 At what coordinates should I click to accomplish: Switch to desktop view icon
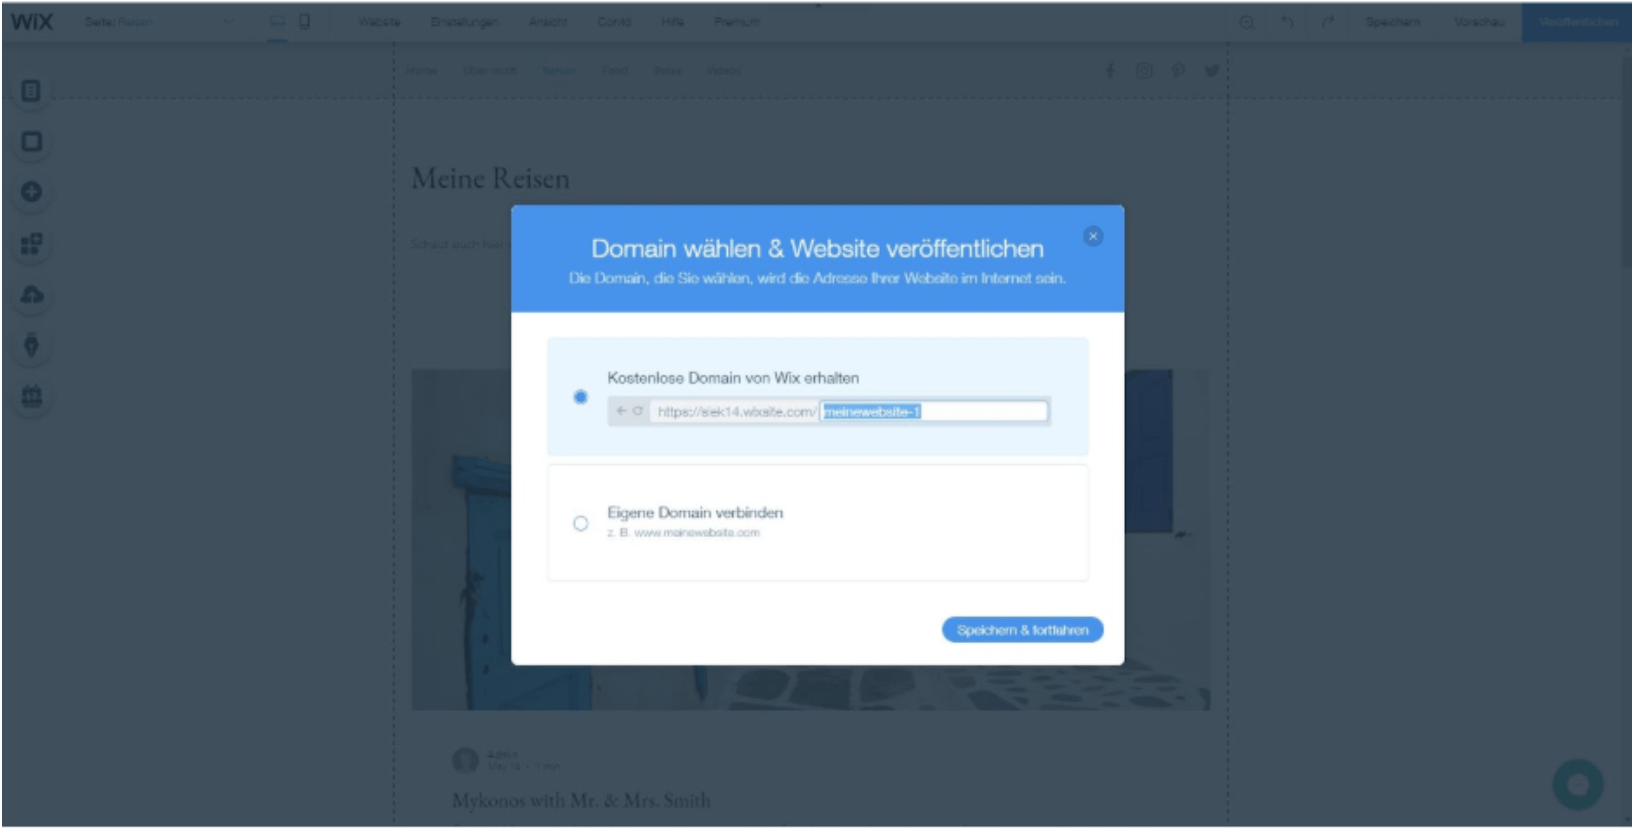pos(278,21)
